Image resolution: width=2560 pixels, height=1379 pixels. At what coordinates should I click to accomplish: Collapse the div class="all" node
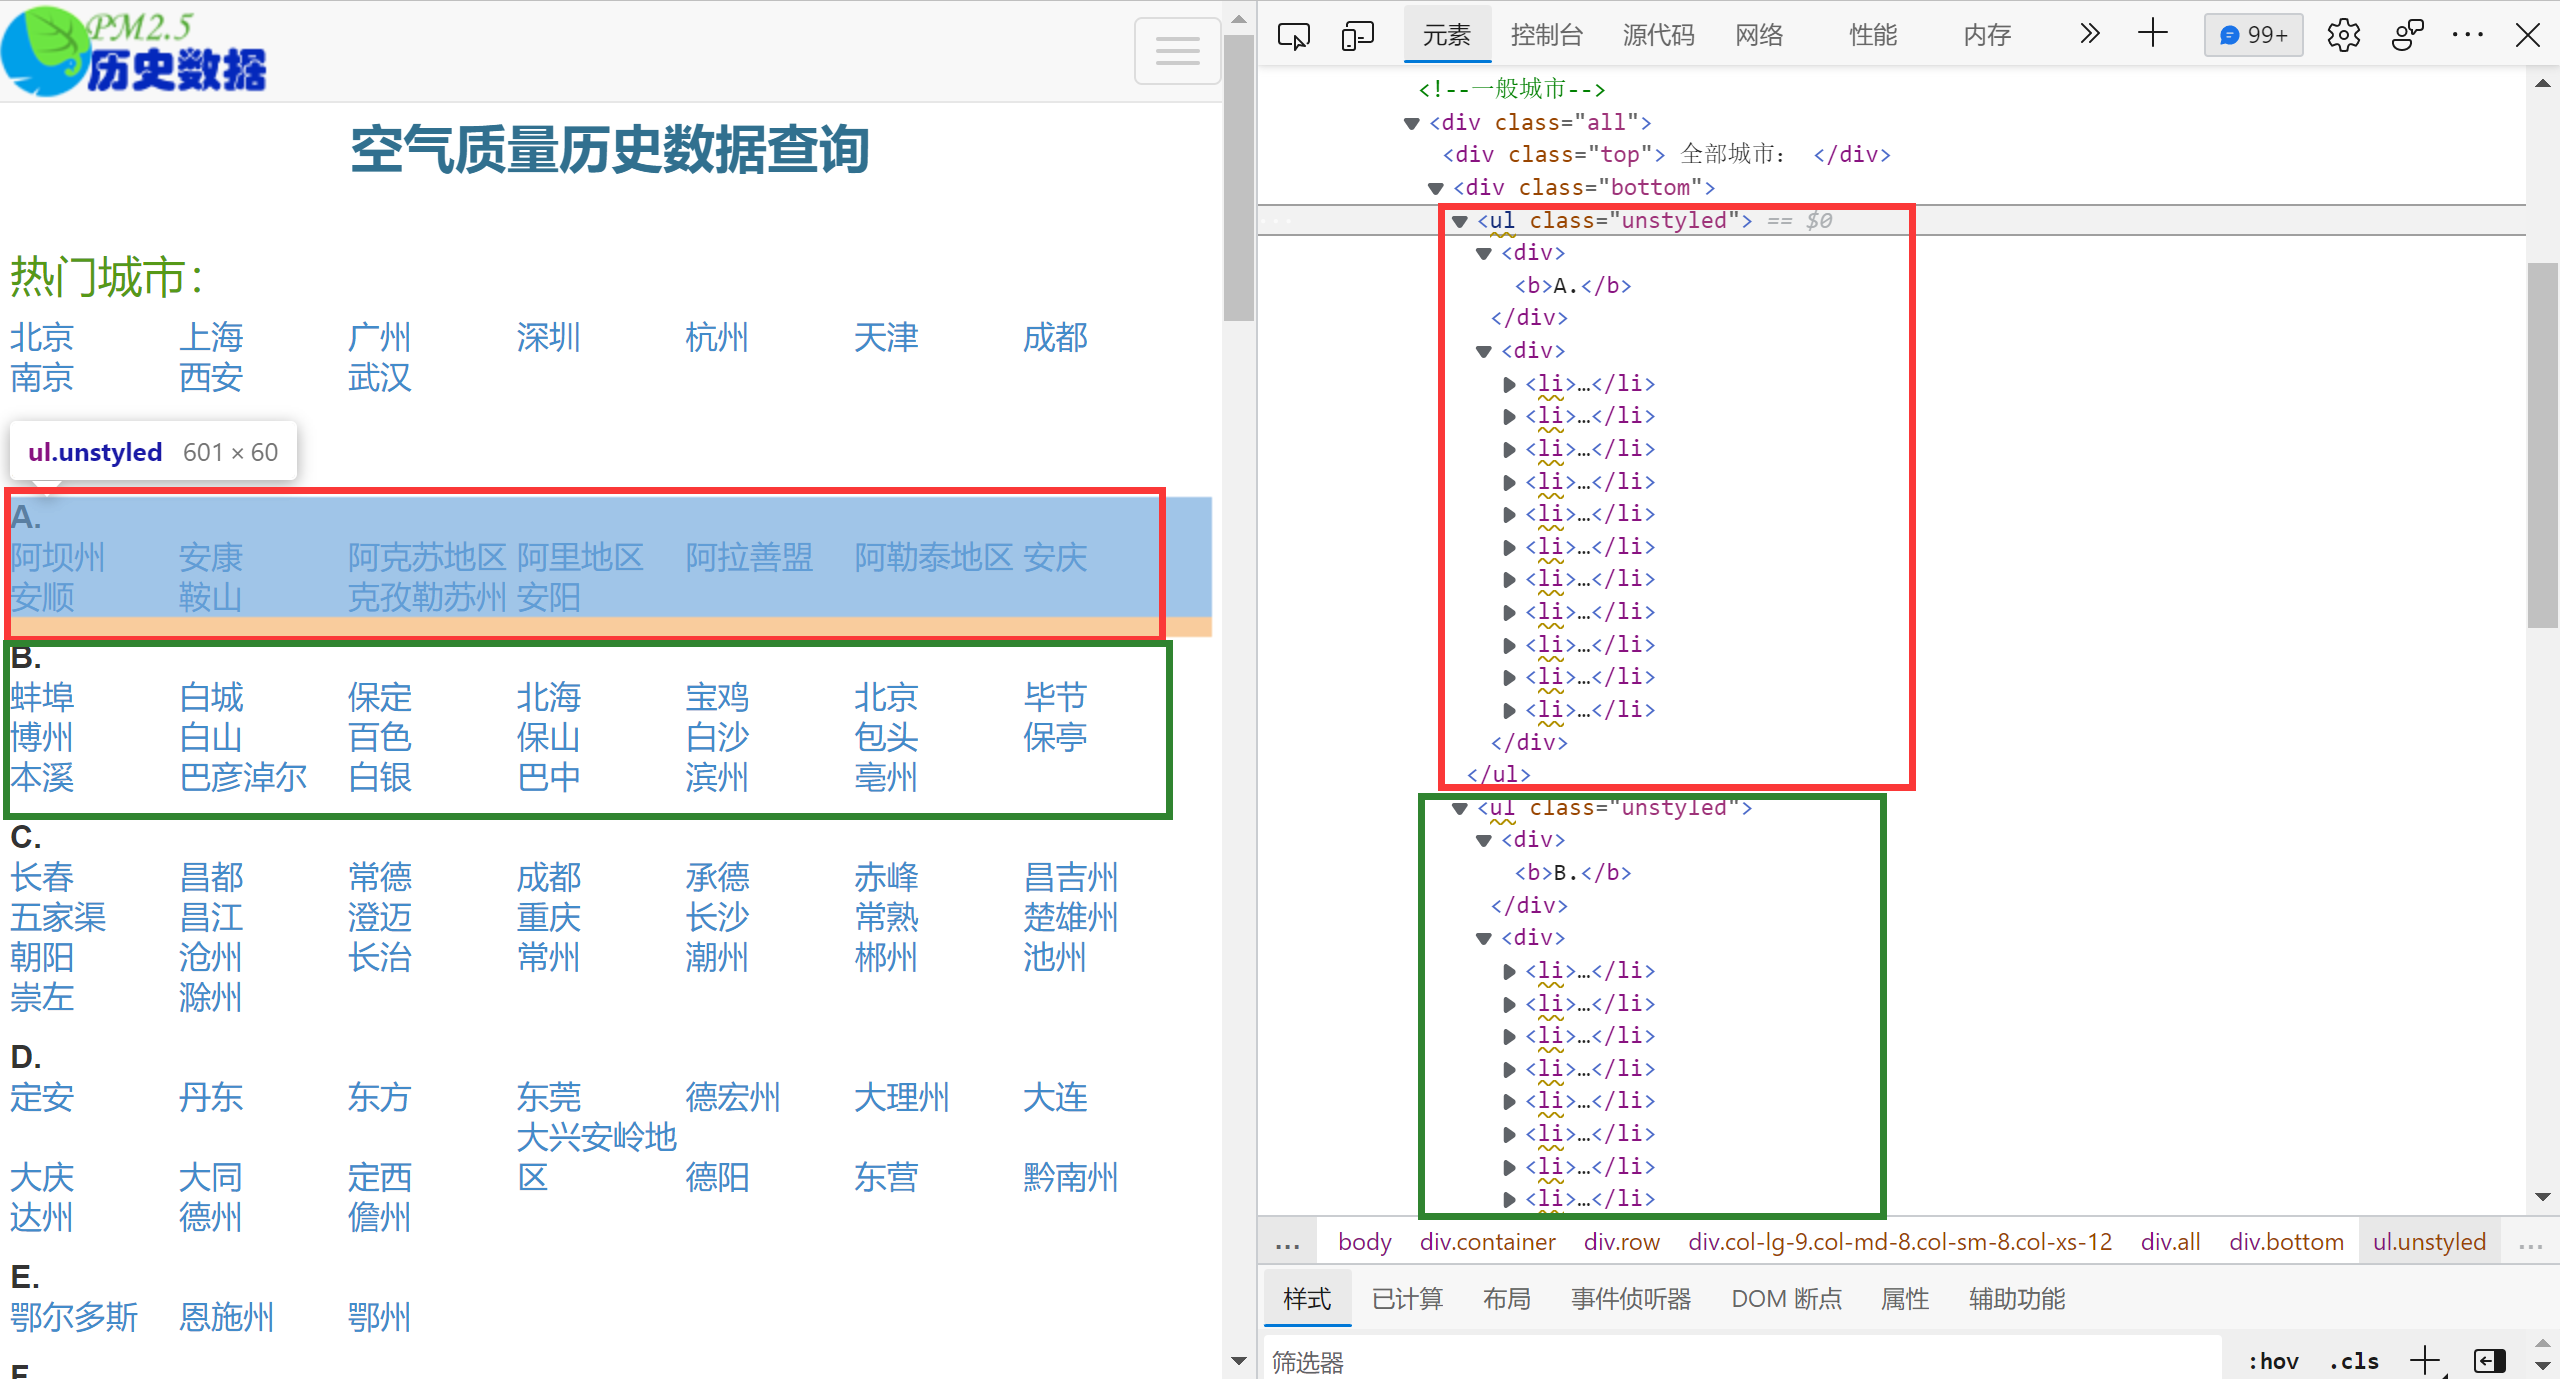[x=1411, y=123]
